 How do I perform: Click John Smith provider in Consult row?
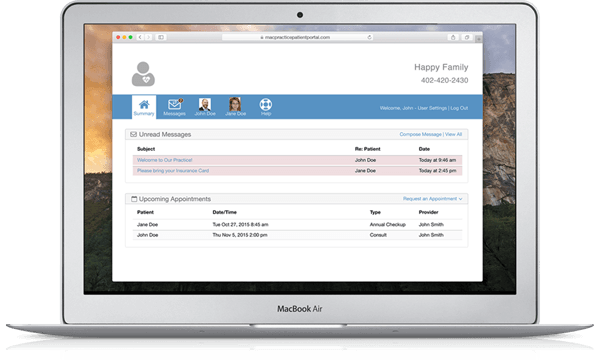[x=431, y=235]
